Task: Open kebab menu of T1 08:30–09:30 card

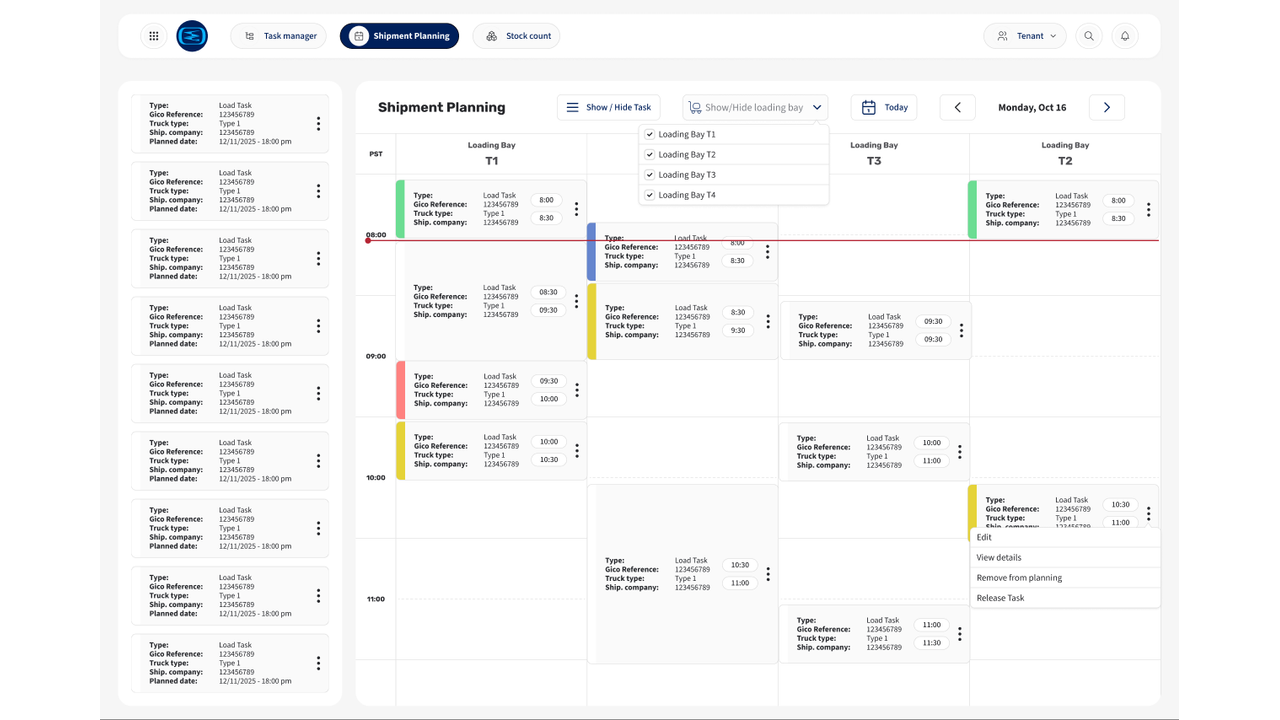Action: coord(576,301)
